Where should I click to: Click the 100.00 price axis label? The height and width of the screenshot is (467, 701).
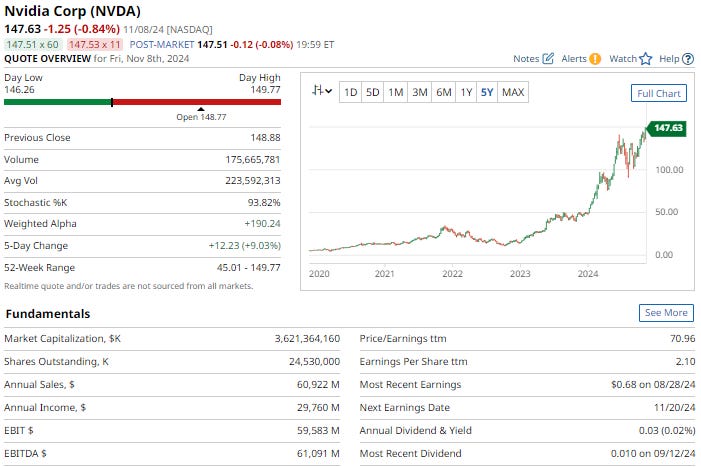[x=669, y=170]
